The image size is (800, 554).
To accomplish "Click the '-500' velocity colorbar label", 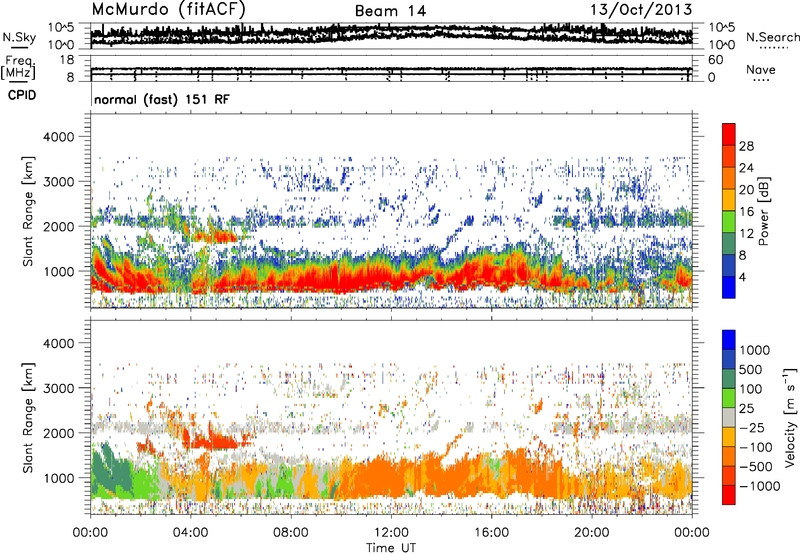I will [x=756, y=467].
